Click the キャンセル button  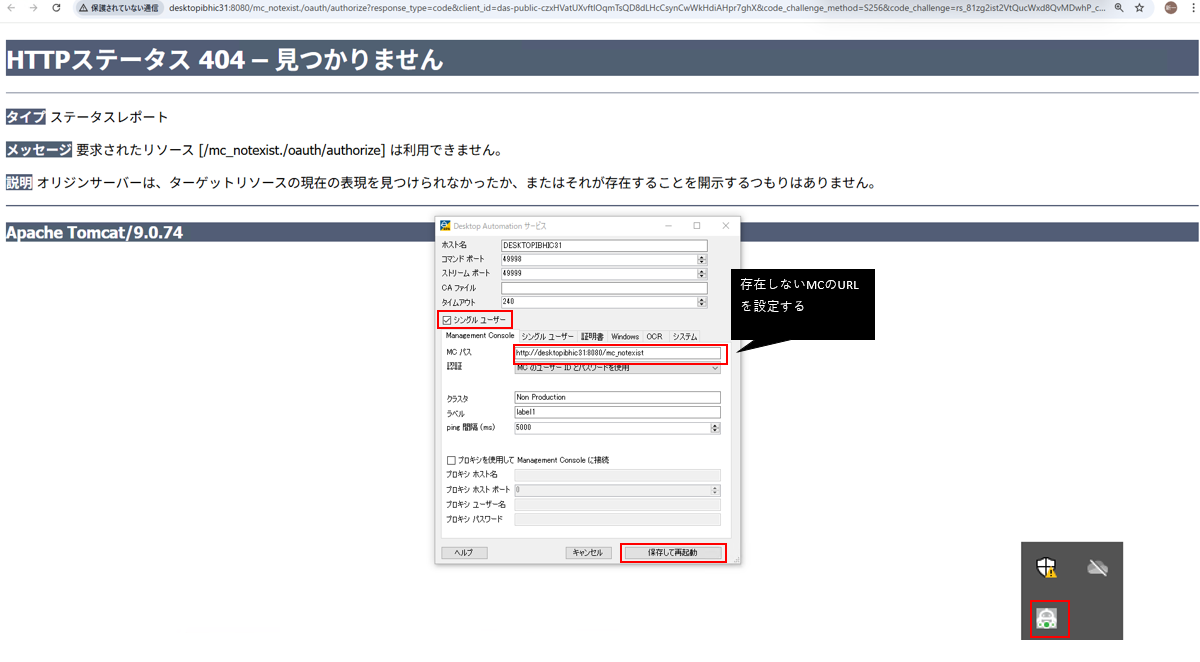click(589, 553)
